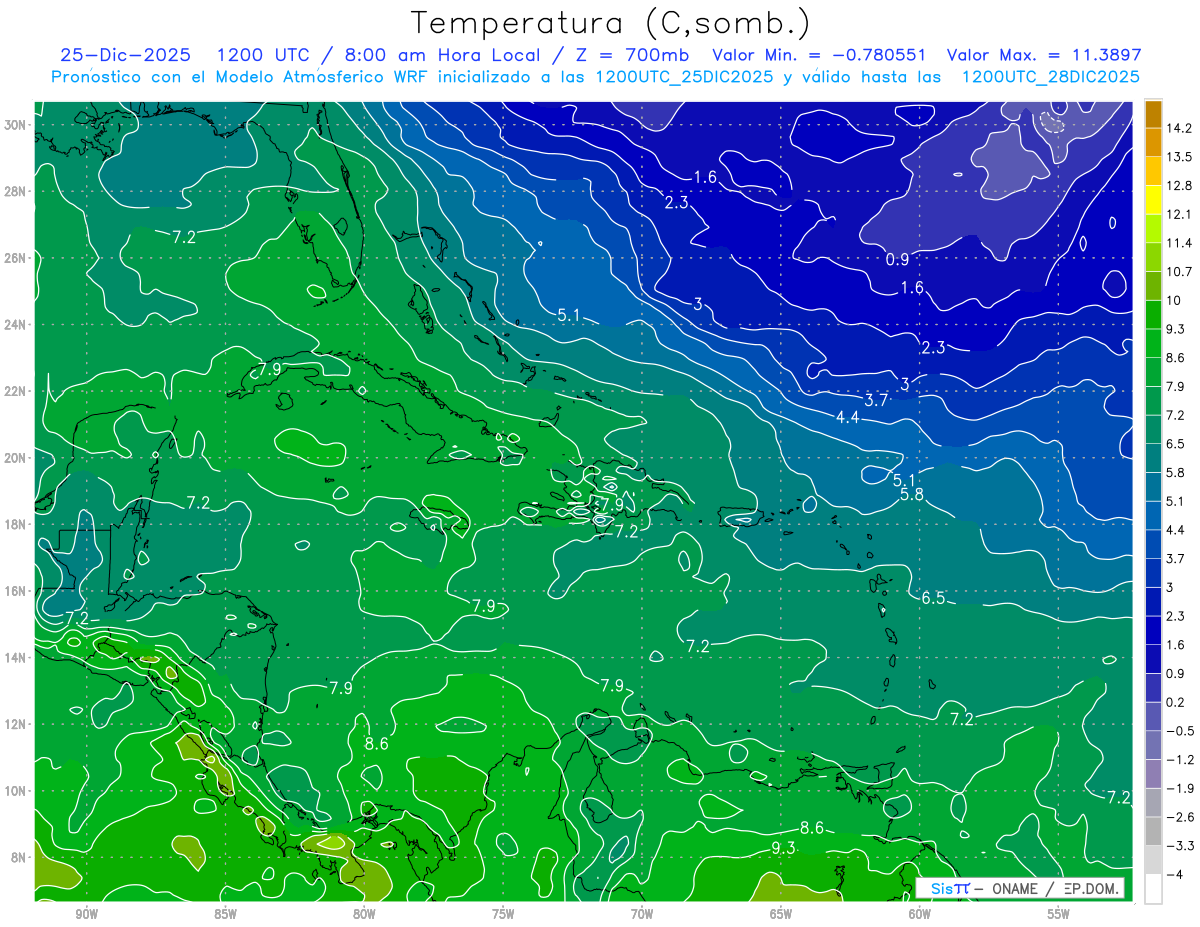Click the colorbar legend value 12.1
This screenshot has width=1200, height=927.
point(1178,214)
